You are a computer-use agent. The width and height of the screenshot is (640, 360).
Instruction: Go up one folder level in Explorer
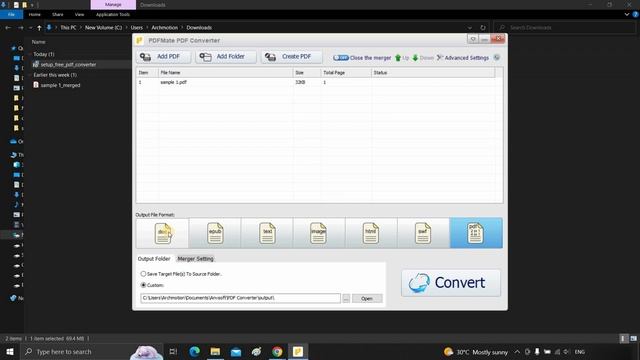point(39,28)
